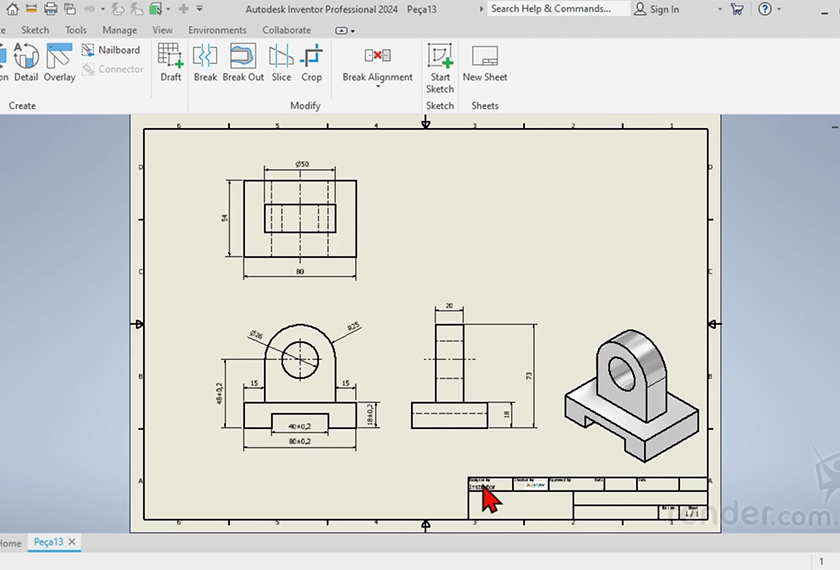The width and height of the screenshot is (840, 570).
Task: Open the Environments ribbon tab
Action: (x=217, y=30)
